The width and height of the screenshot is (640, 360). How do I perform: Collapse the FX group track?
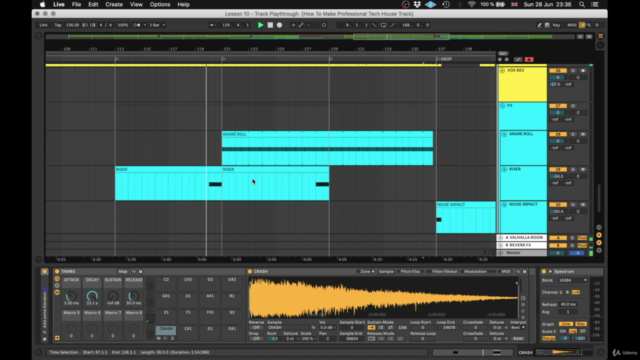pyautogui.click(x=502, y=106)
